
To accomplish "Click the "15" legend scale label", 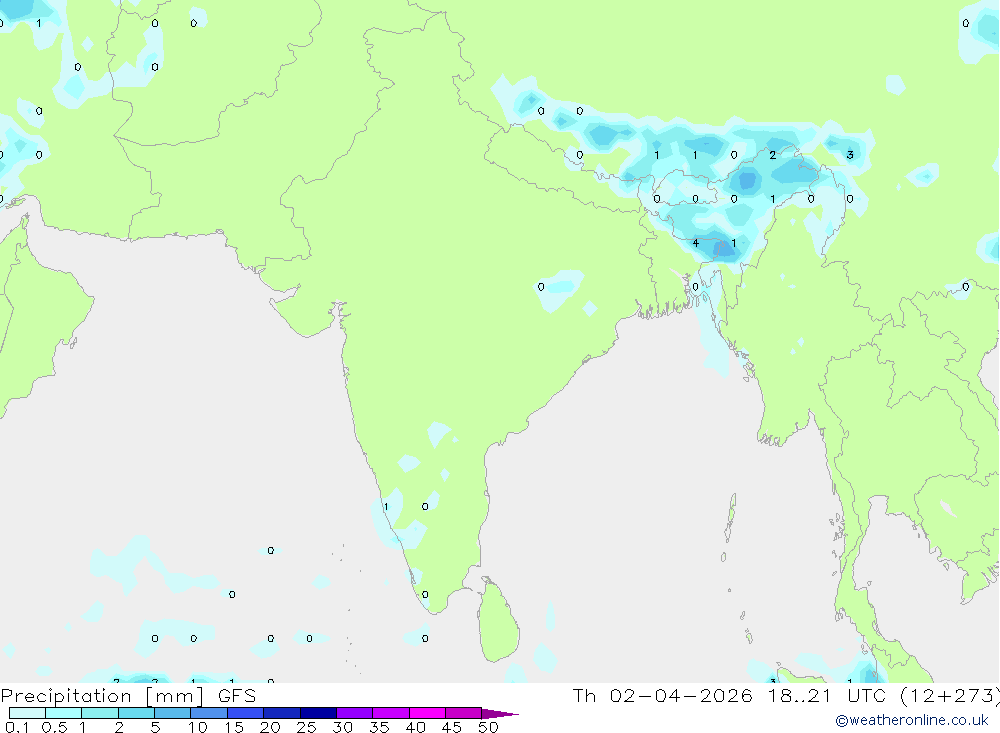I will [x=233, y=727].
